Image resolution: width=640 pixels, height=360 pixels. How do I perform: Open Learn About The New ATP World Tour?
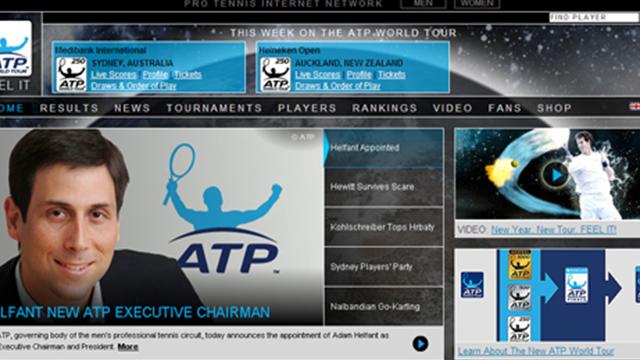[x=536, y=351]
